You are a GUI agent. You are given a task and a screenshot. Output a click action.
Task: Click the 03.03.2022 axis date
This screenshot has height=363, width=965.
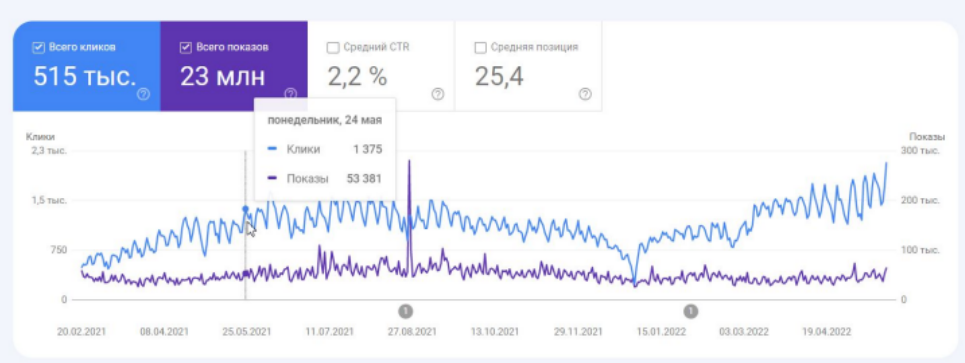(743, 332)
